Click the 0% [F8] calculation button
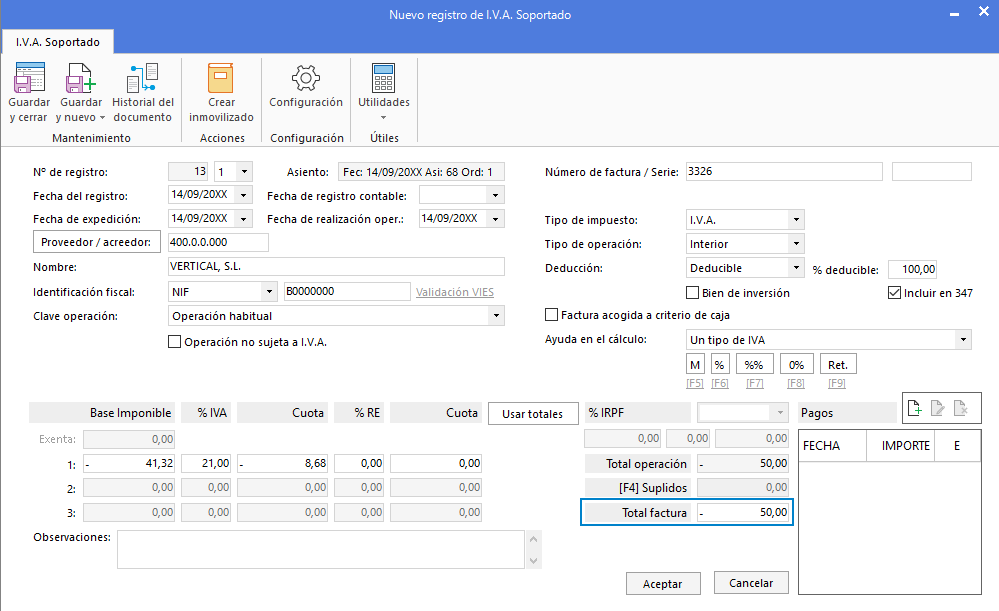Image resolution: width=999 pixels, height=611 pixels. click(x=796, y=364)
